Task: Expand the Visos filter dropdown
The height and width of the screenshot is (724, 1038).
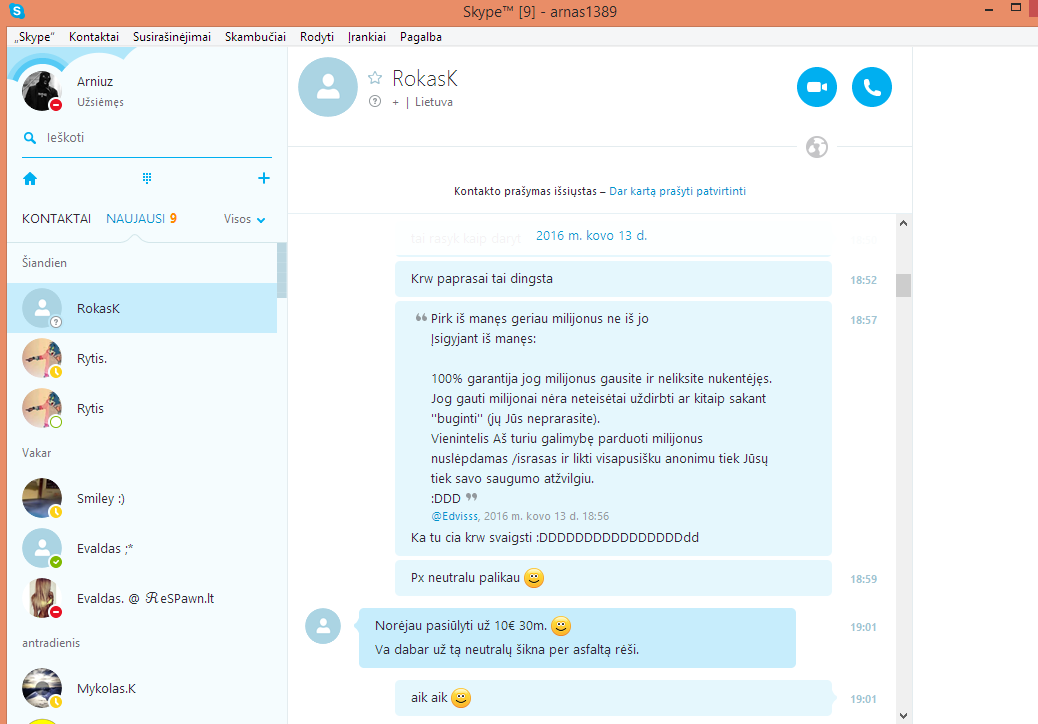Action: click(x=244, y=219)
